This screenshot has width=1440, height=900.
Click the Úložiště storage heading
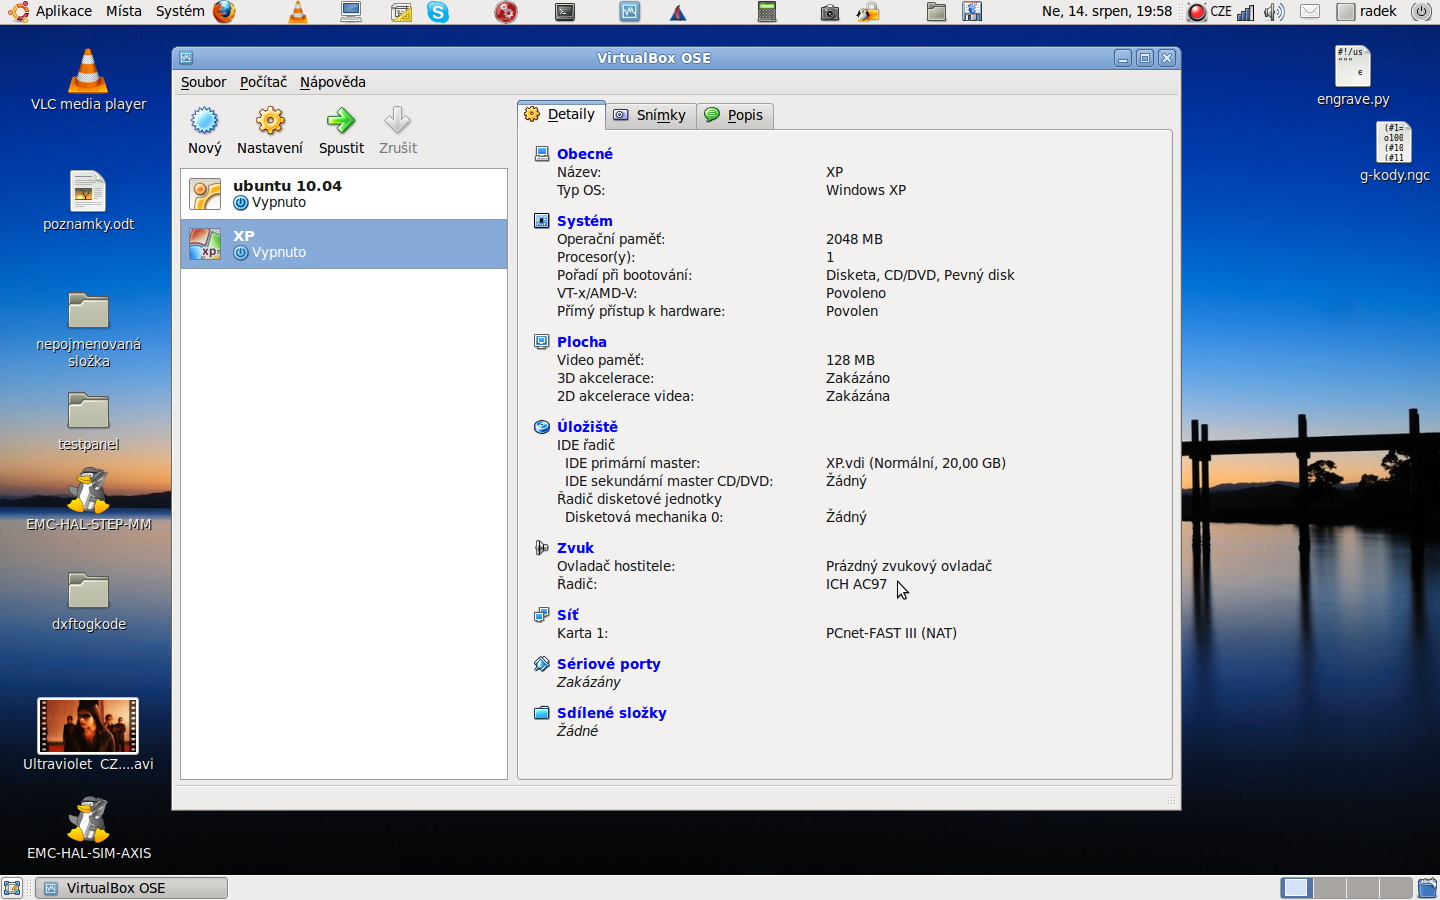click(x=587, y=427)
